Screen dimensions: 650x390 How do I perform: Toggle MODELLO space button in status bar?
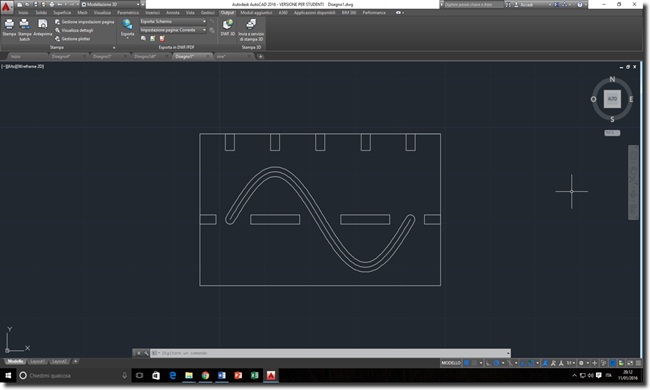451,363
